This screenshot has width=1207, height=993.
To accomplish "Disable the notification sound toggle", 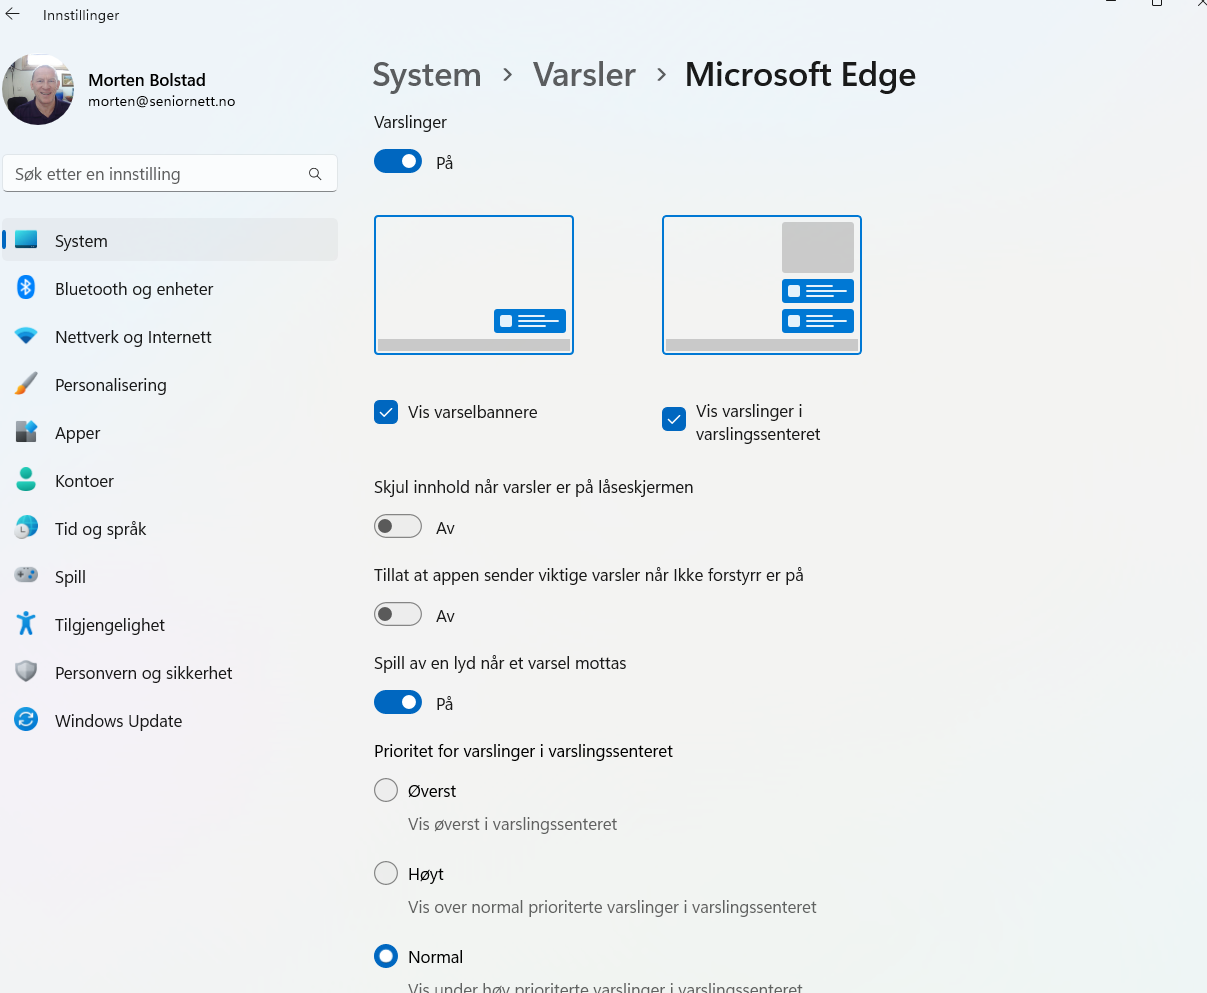I will point(398,703).
